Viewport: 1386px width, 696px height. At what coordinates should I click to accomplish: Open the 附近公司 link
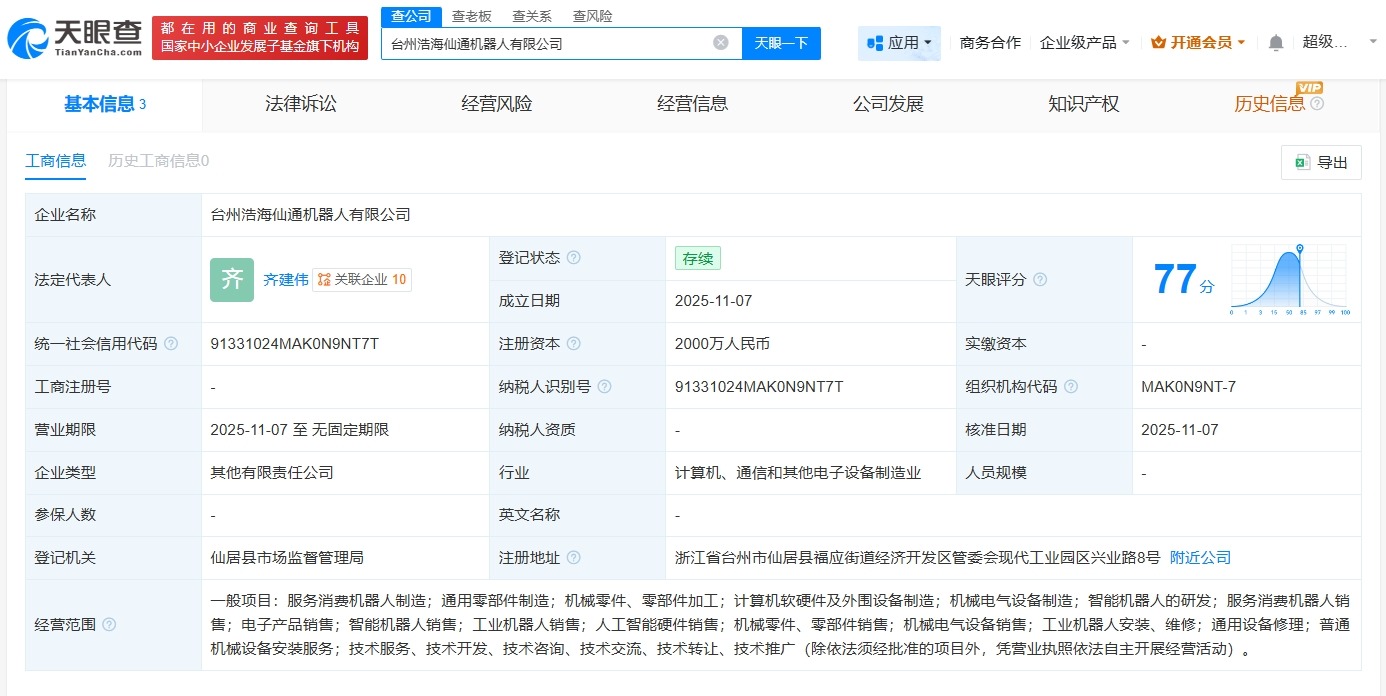[1199, 557]
